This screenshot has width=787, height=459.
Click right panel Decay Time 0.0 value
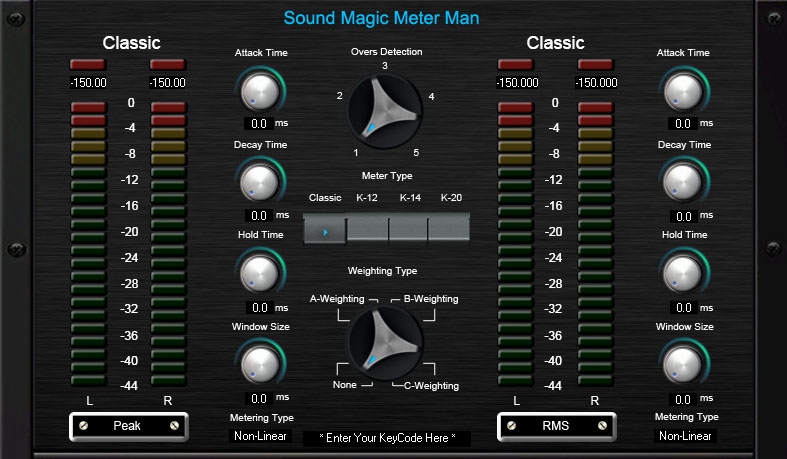(x=684, y=217)
